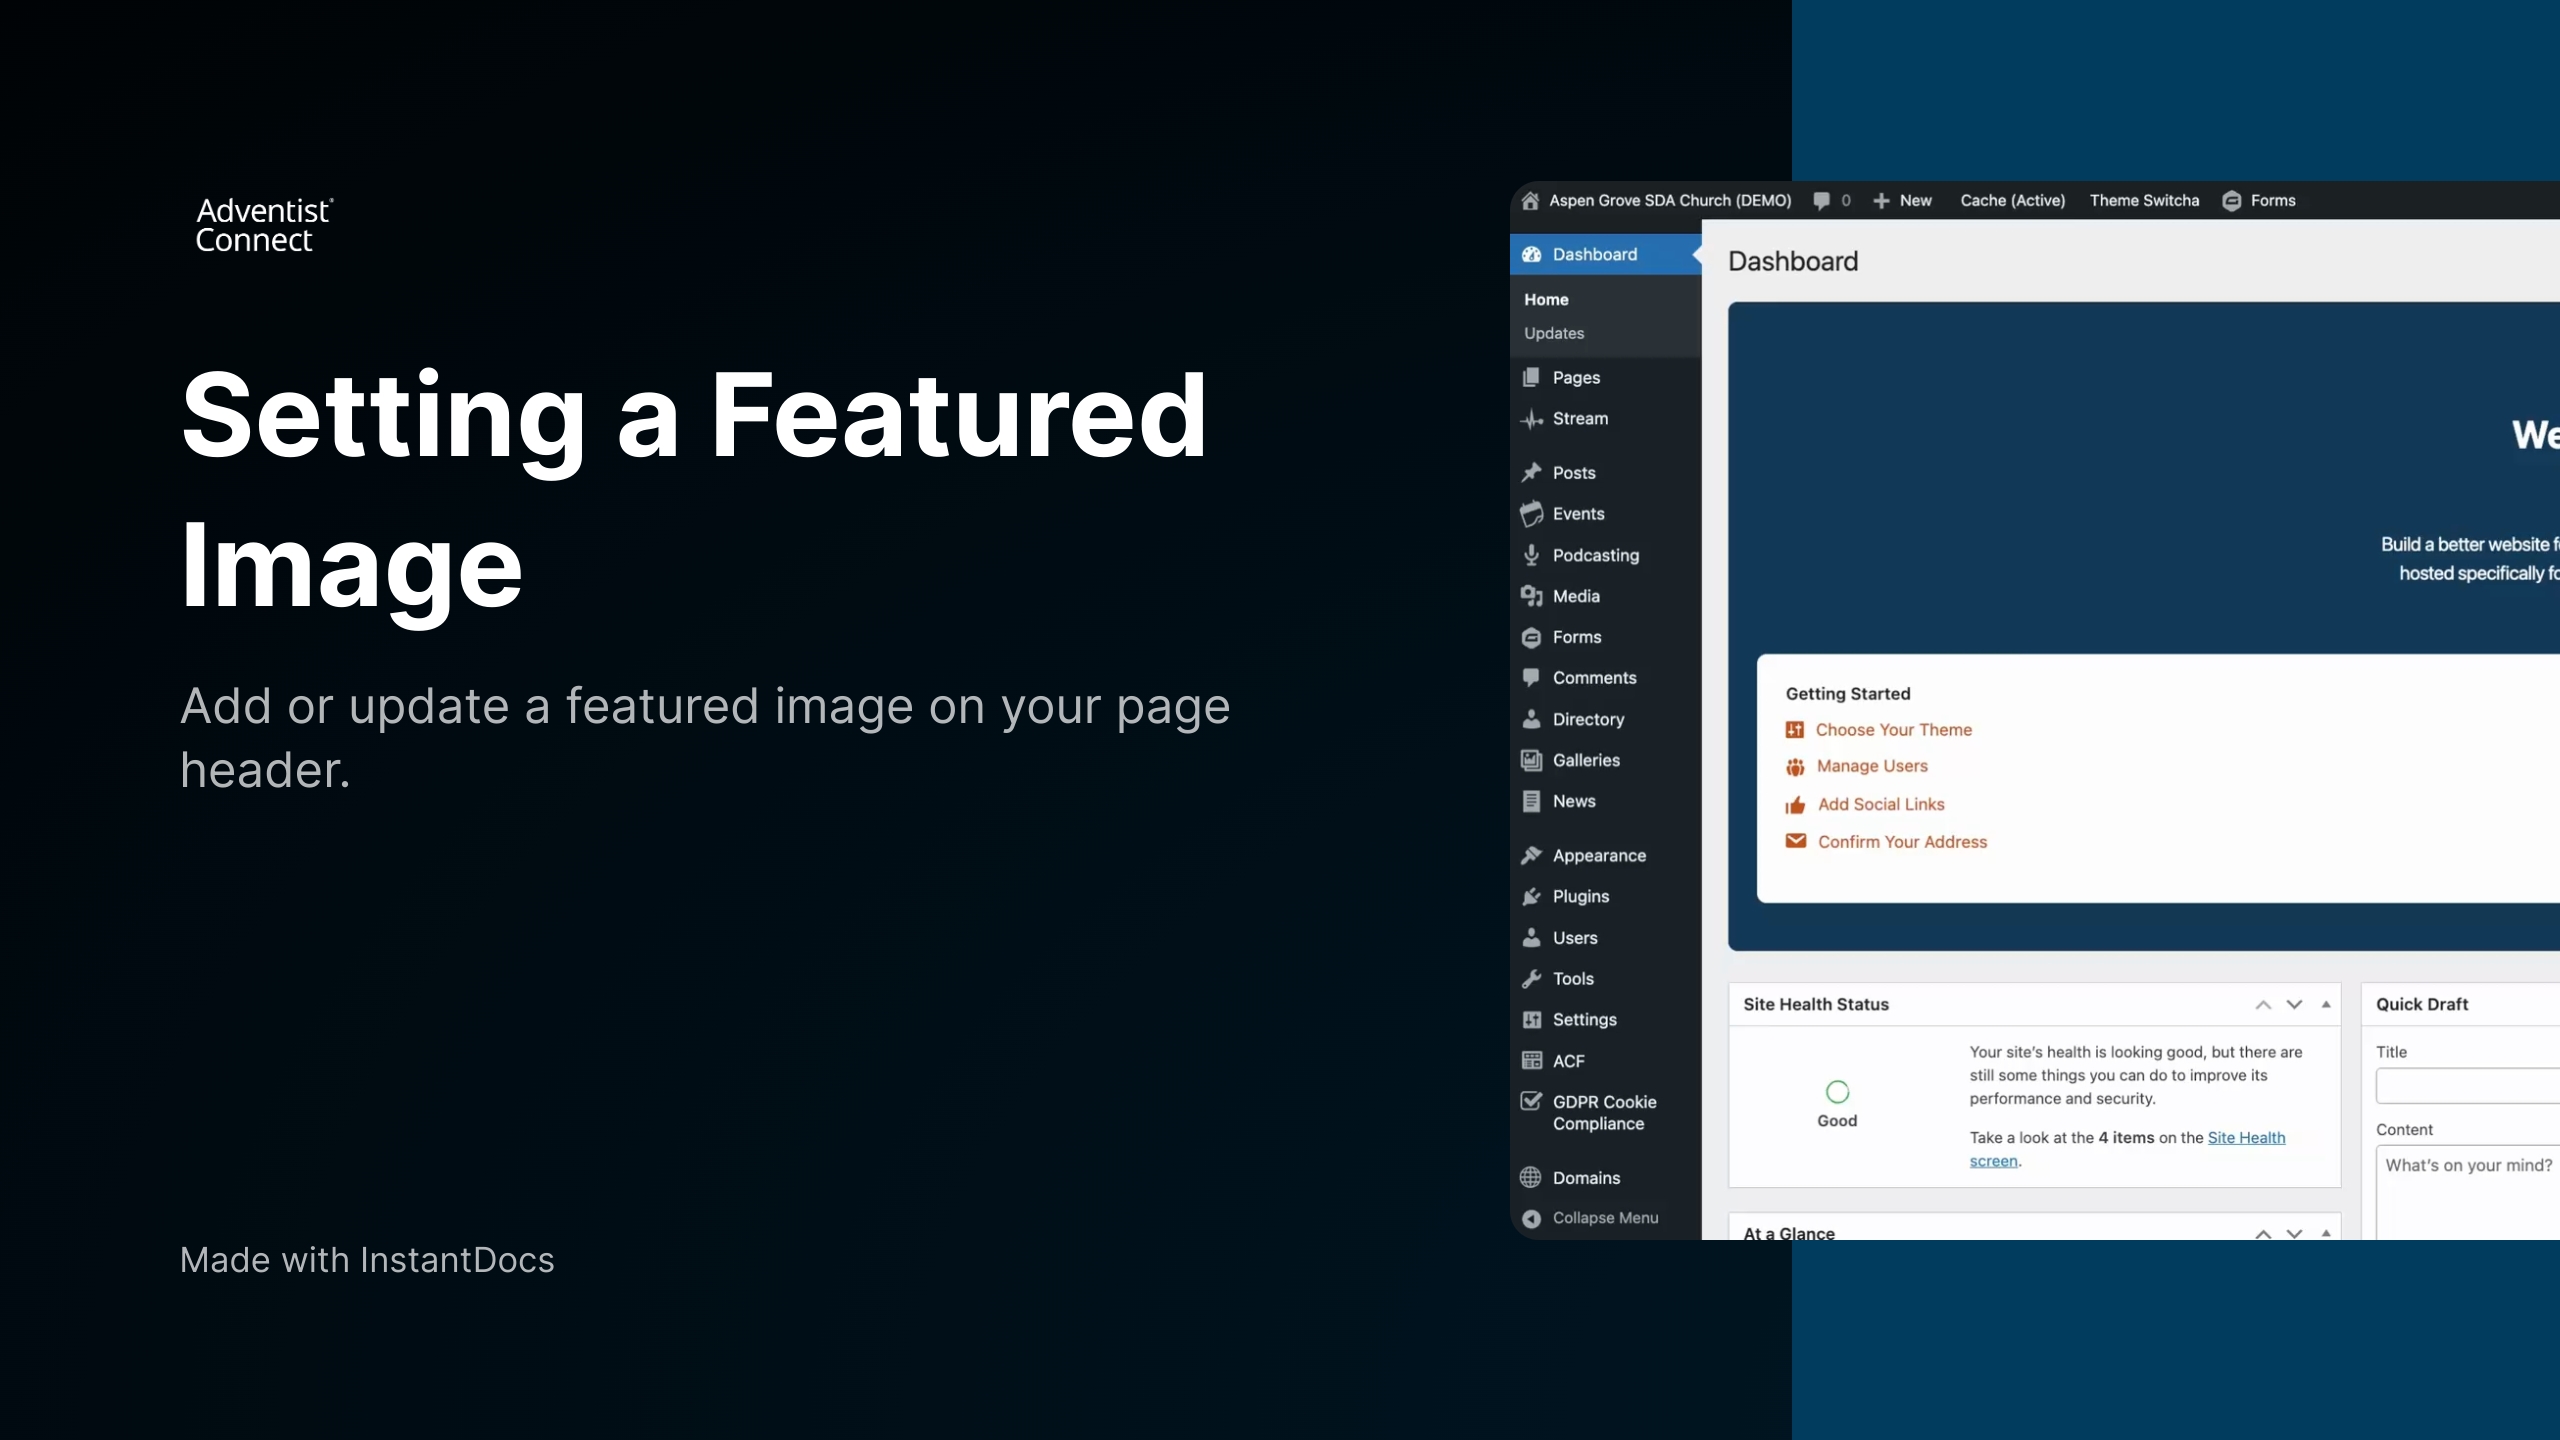Select GDPR Cookie Compliance menu item
The width and height of the screenshot is (2560, 1440).
tap(1604, 1112)
